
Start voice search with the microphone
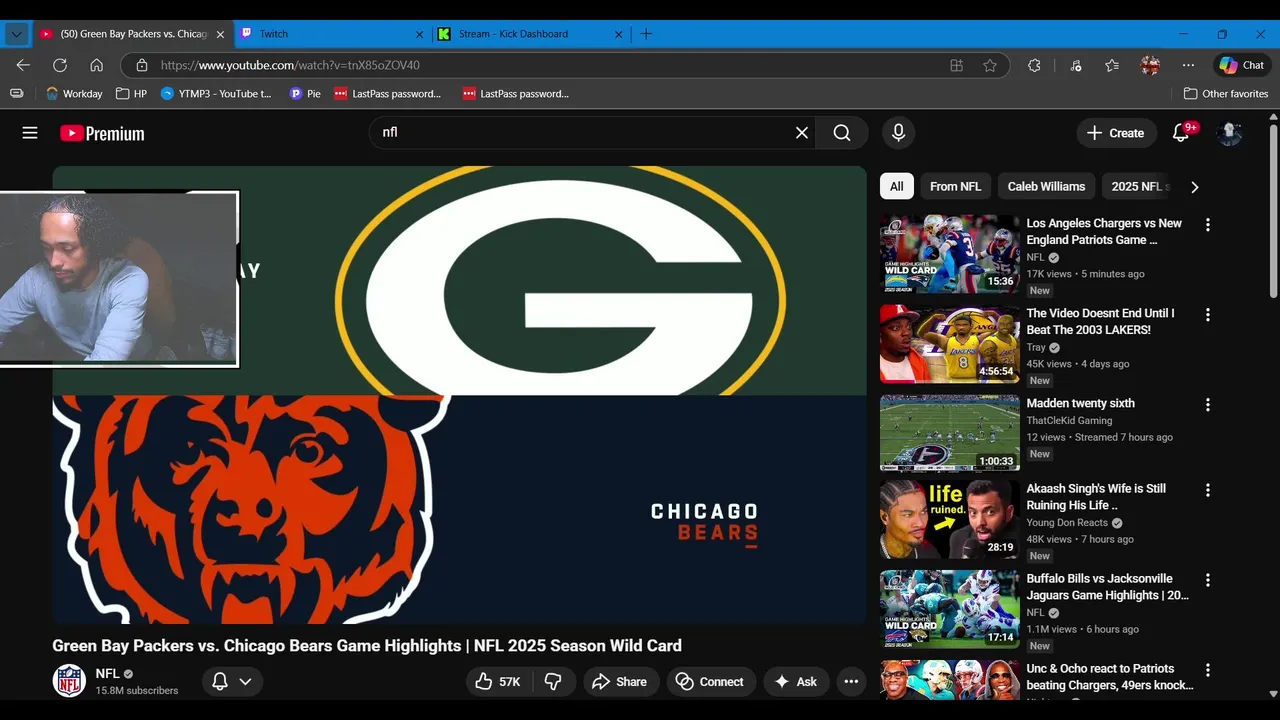coord(898,133)
